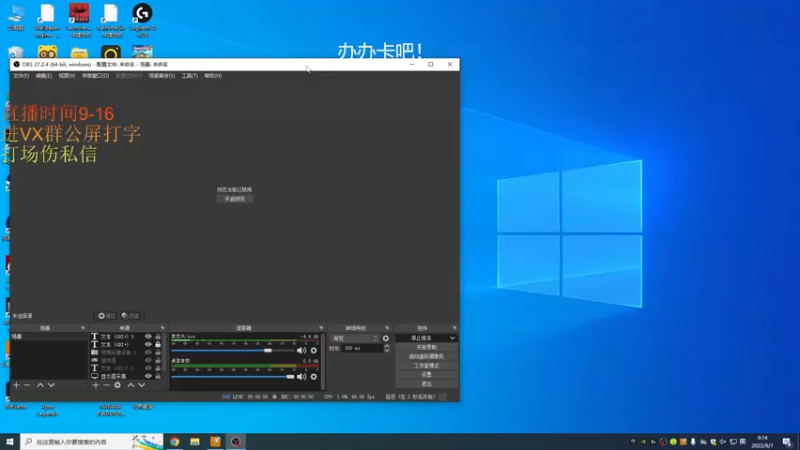Open the Logitech G HUB desktop icon
This screenshot has width=800, height=450.
[142, 20]
